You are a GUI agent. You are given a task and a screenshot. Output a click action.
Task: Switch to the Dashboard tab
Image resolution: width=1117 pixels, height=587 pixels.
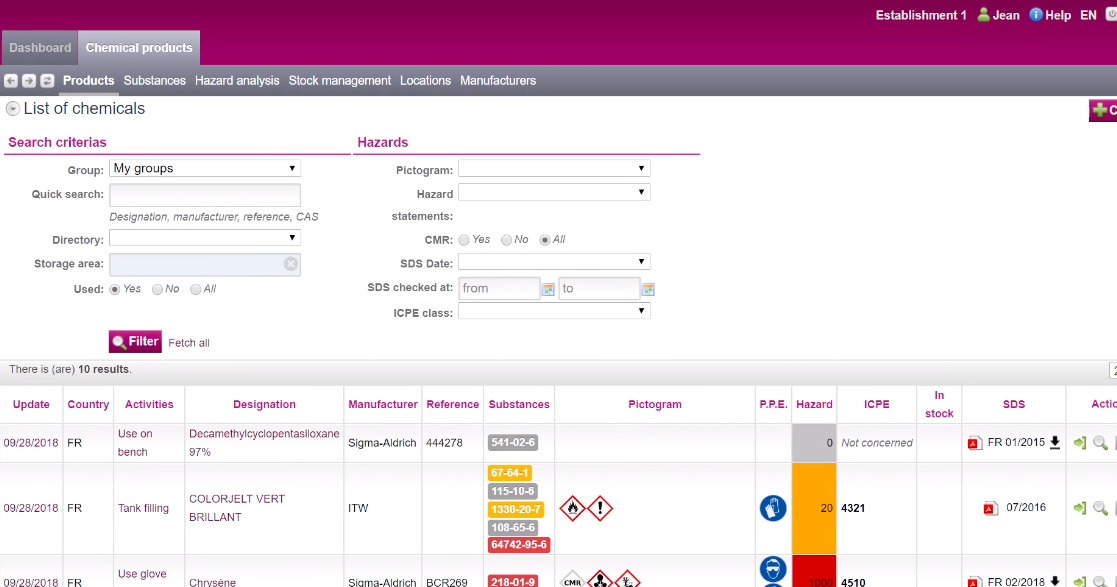pyautogui.click(x=40, y=48)
